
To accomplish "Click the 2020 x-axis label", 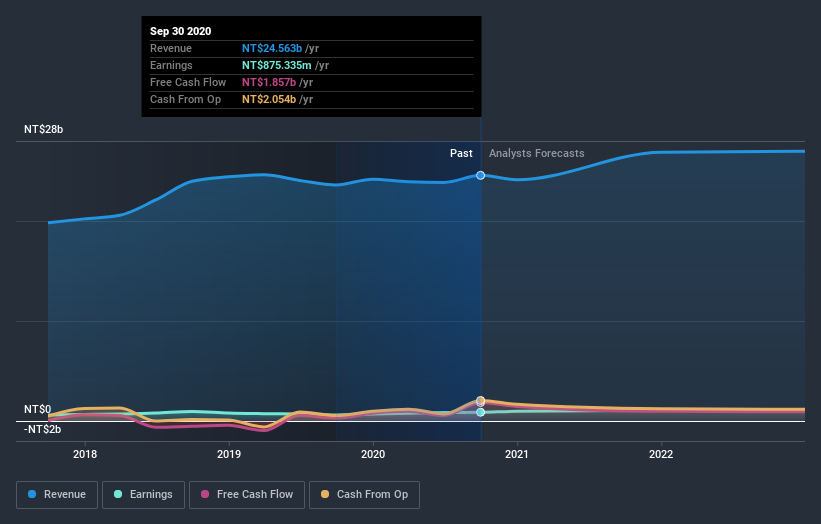I will point(373,454).
